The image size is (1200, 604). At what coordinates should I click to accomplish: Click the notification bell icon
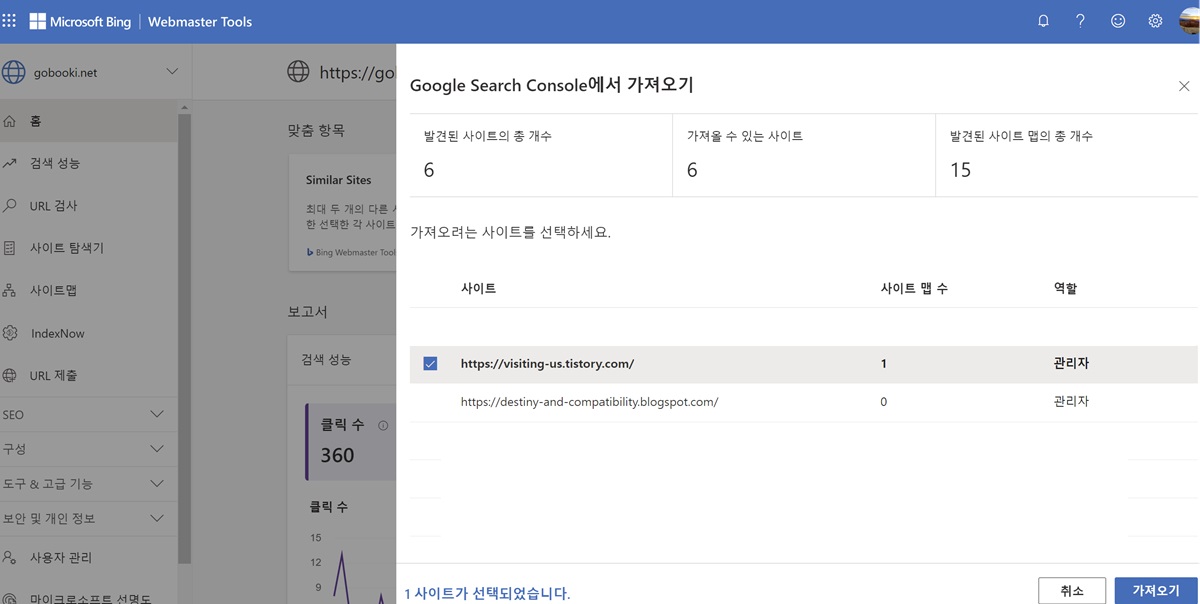click(1043, 20)
